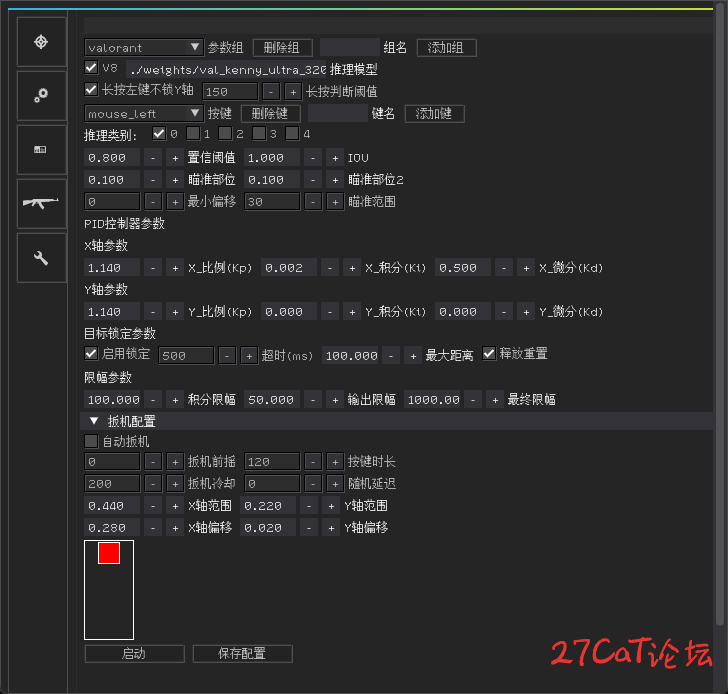Open the valorant parameter group dropdown
The height and width of the screenshot is (694, 728).
(144, 47)
